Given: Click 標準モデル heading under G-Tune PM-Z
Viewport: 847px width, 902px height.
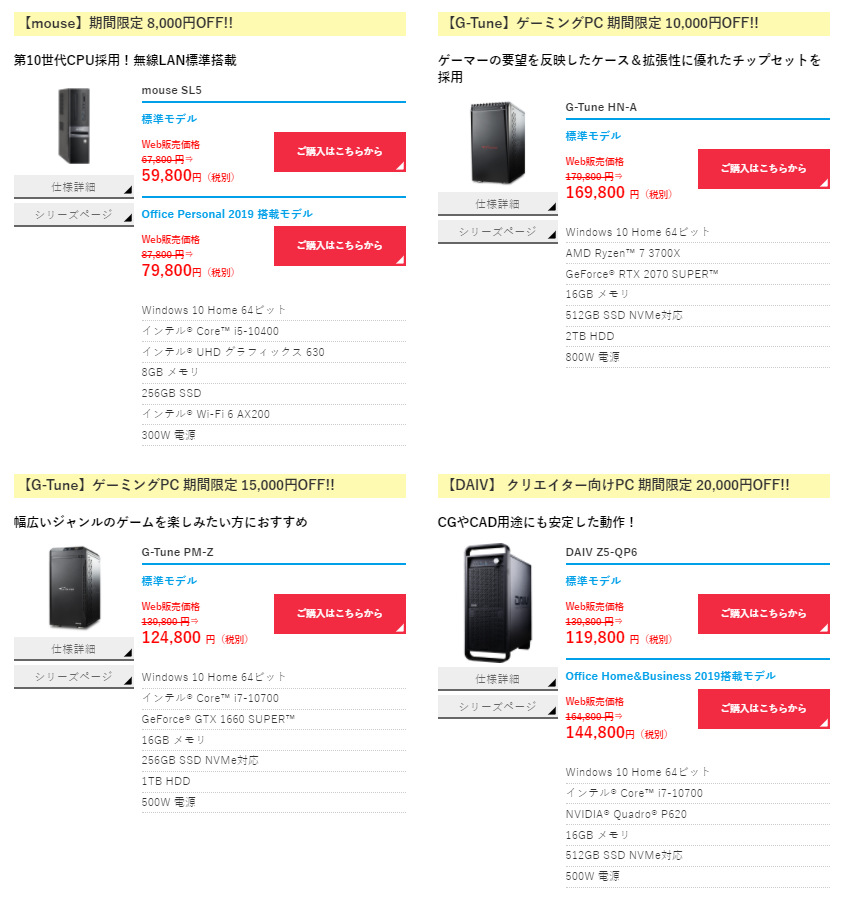Looking at the screenshot, I should coord(169,581).
